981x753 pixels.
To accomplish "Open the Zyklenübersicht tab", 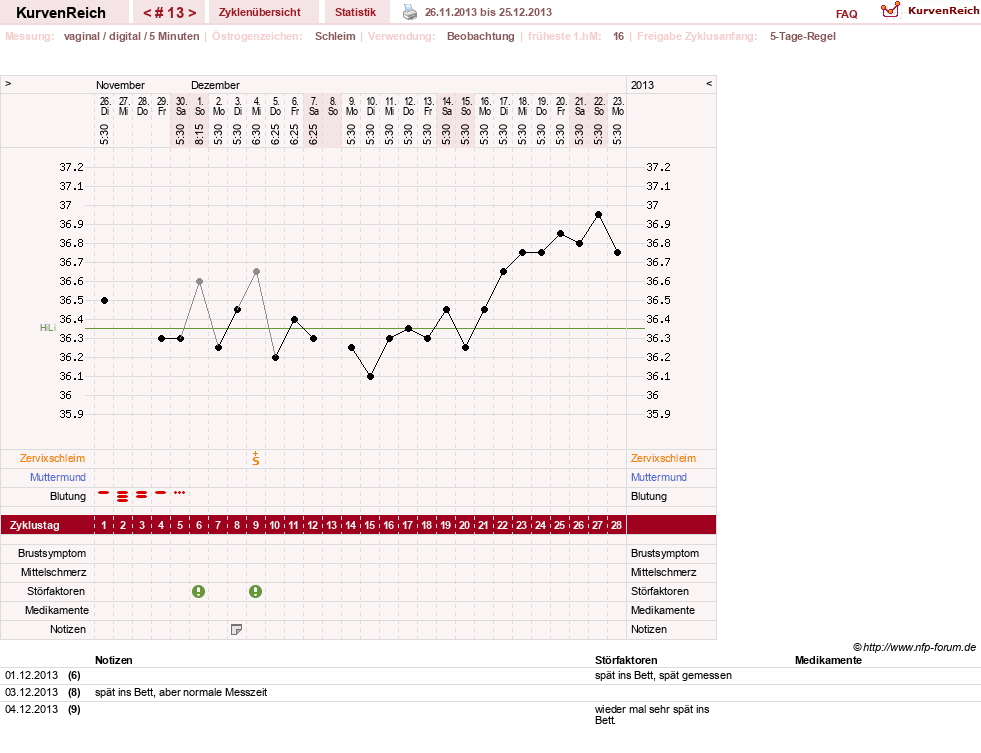I will click(260, 13).
